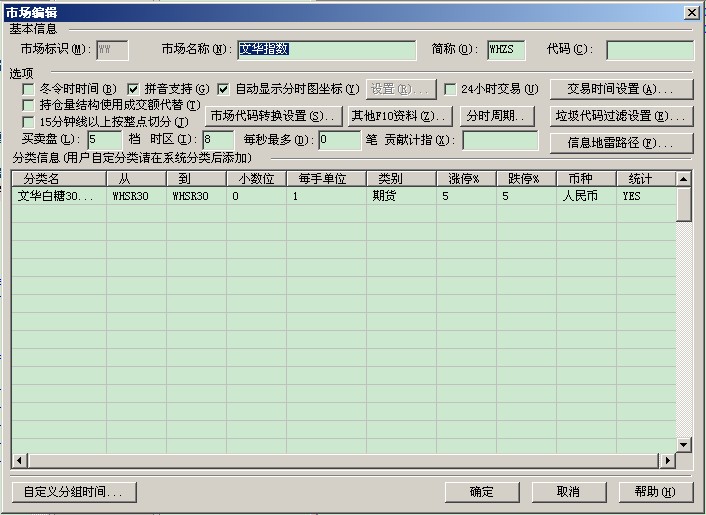Uncheck the 拼音支持 checkbox
The height and width of the screenshot is (515, 706).
click(x=133, y=89)
